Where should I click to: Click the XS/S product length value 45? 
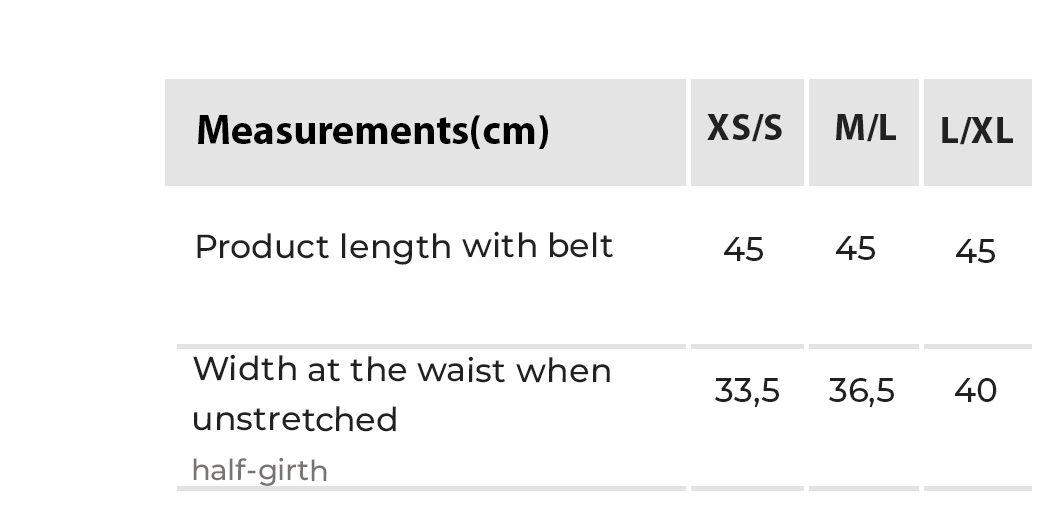pyautogui.click(x=743, y=249)
